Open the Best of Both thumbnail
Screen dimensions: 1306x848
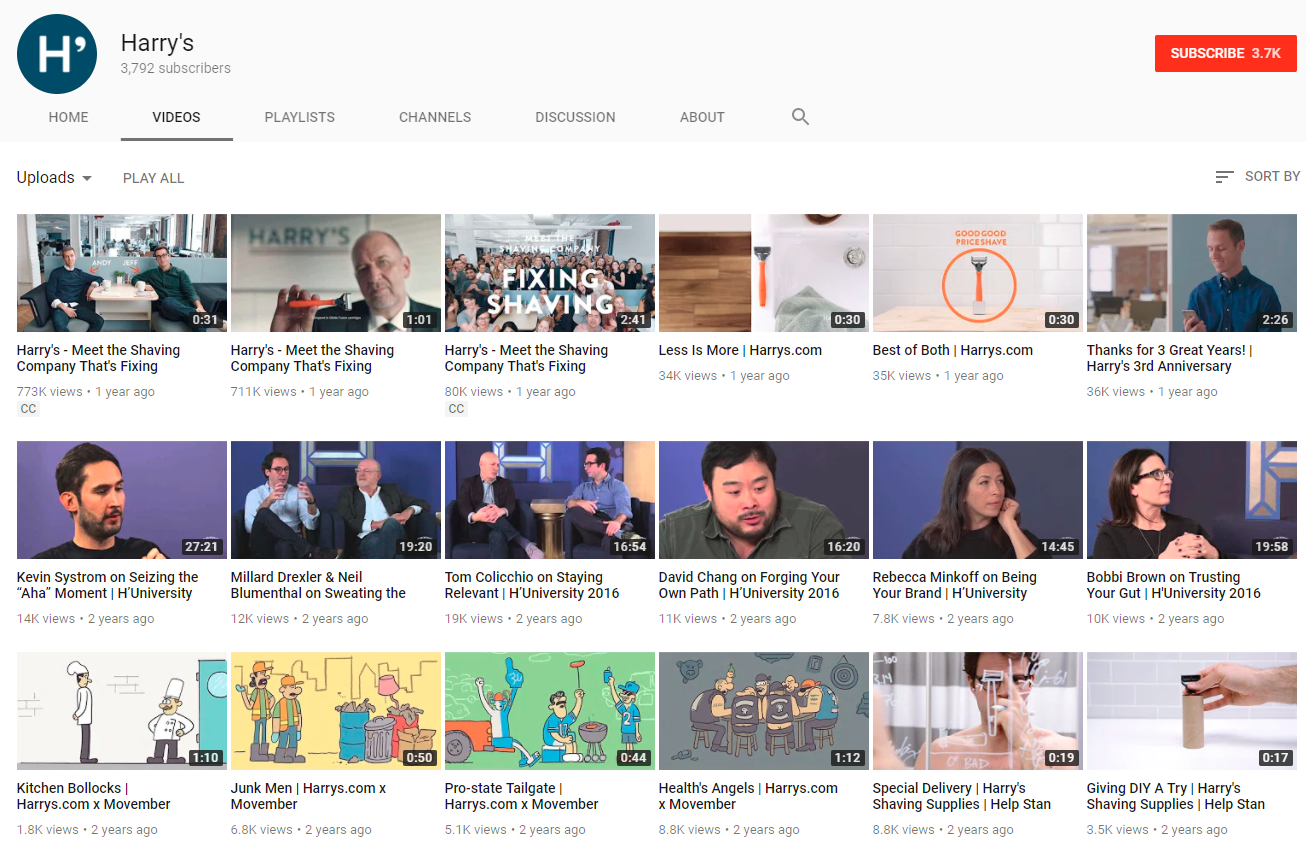coord(977,273)
